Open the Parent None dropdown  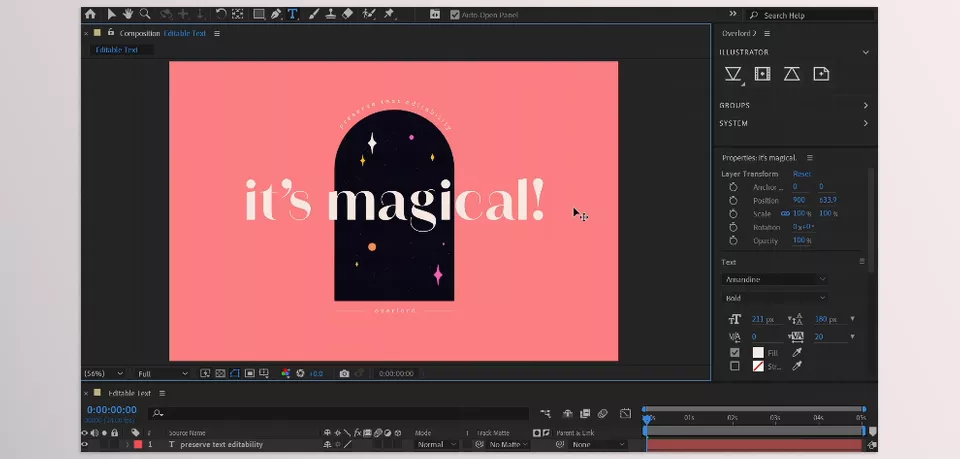click(x=599, y=445)
